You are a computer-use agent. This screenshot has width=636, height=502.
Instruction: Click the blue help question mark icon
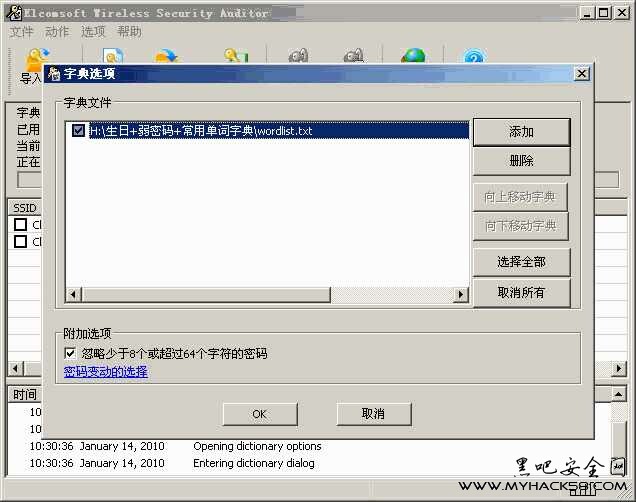(474, 59)
